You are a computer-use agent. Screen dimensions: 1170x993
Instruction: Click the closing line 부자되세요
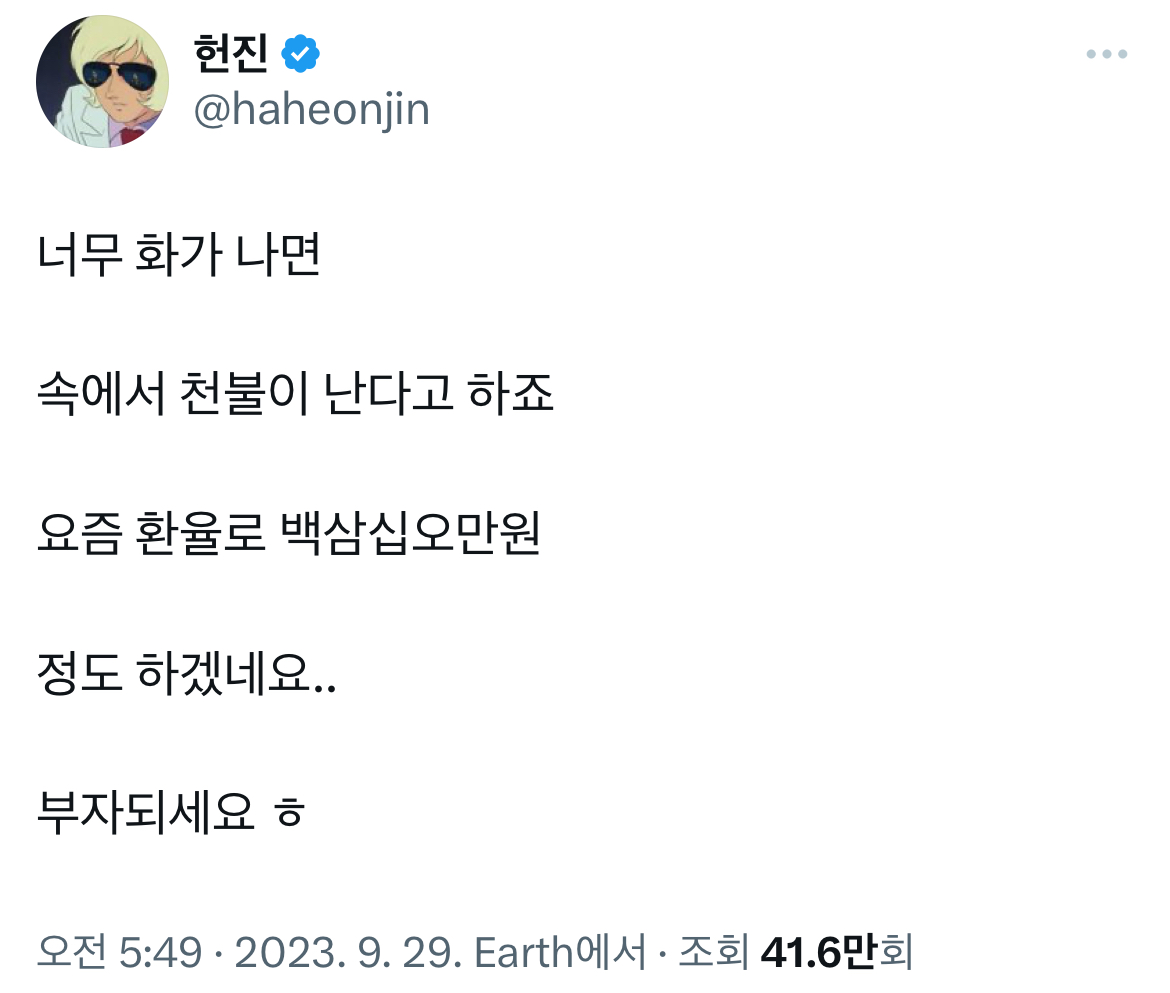(145, 813)
